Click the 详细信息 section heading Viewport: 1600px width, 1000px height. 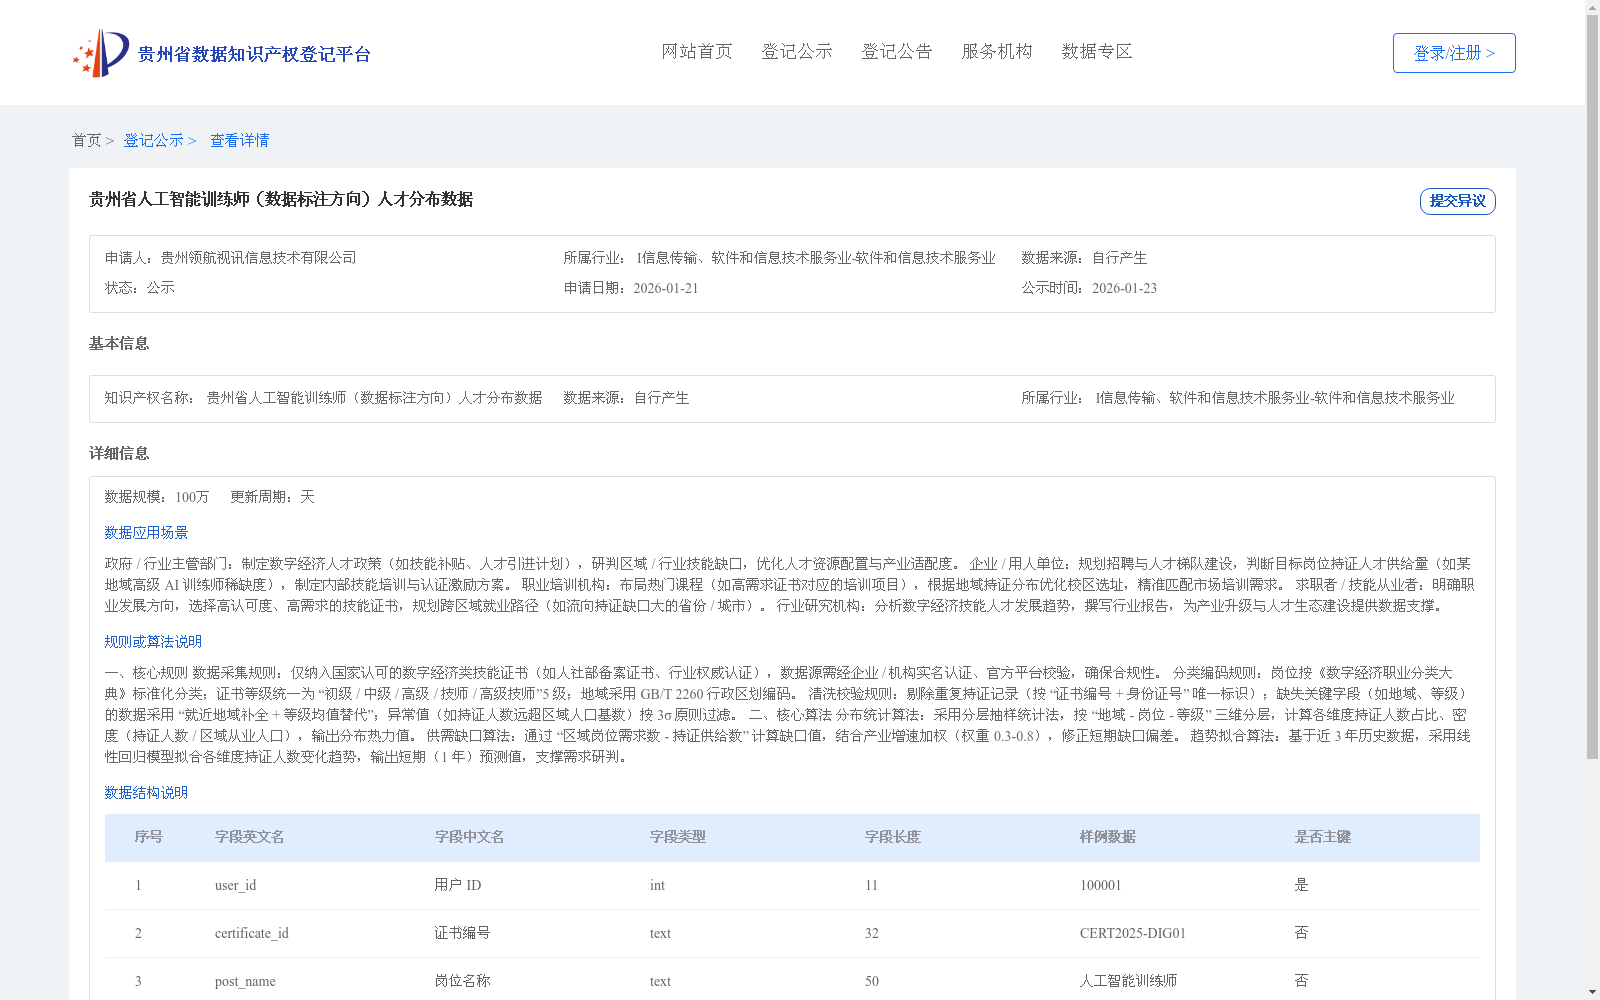pos(119,454)
